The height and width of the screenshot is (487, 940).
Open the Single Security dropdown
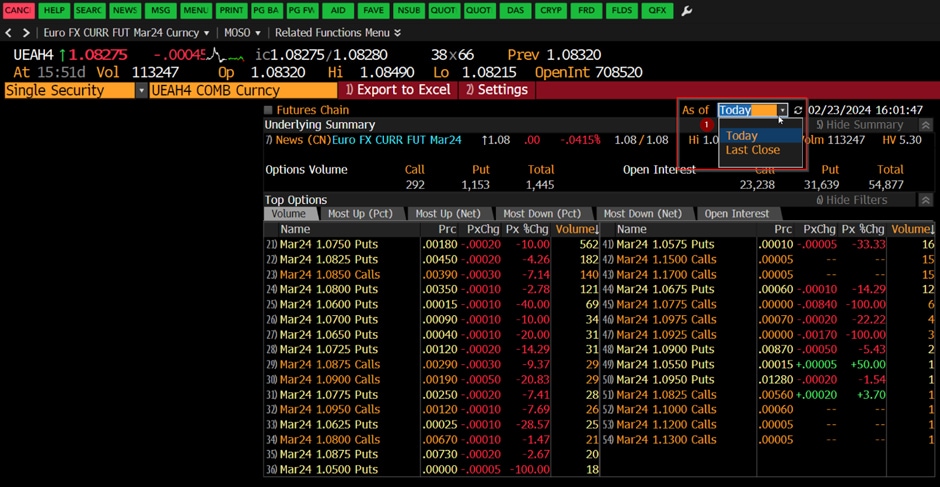[141, 90]
